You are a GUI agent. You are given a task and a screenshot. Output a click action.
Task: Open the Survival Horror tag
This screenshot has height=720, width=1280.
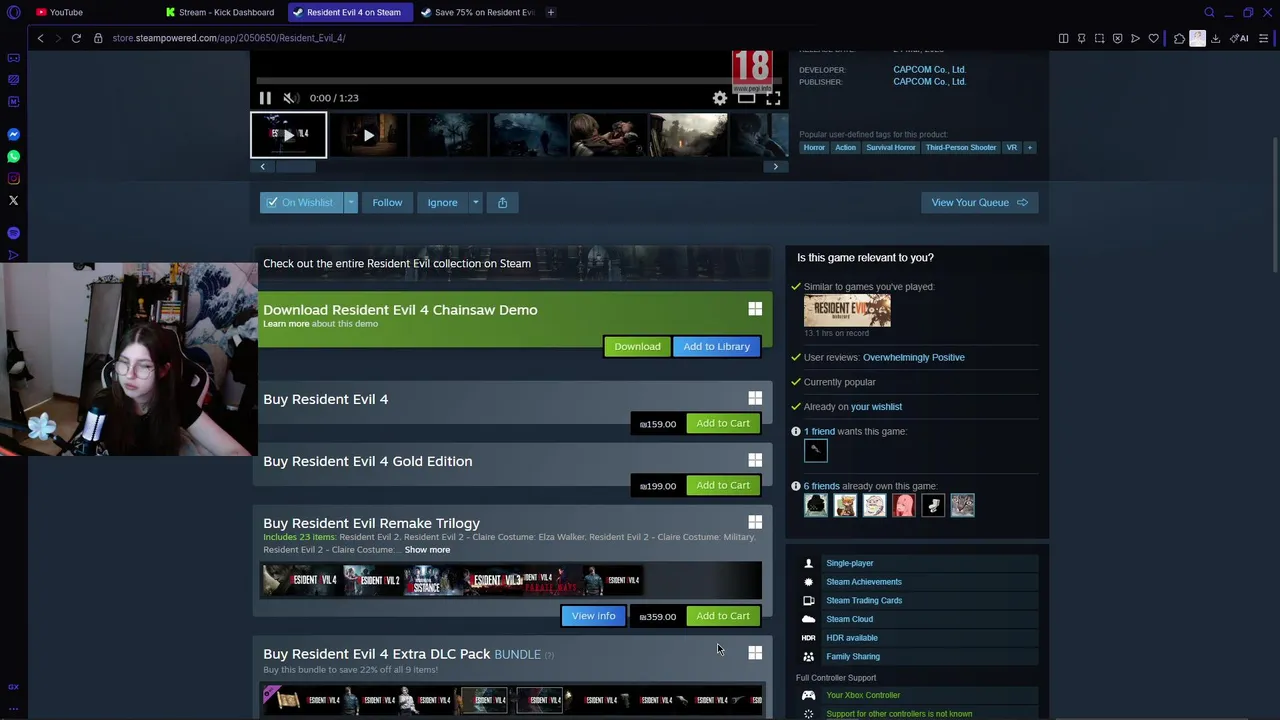tap(890, 147)
